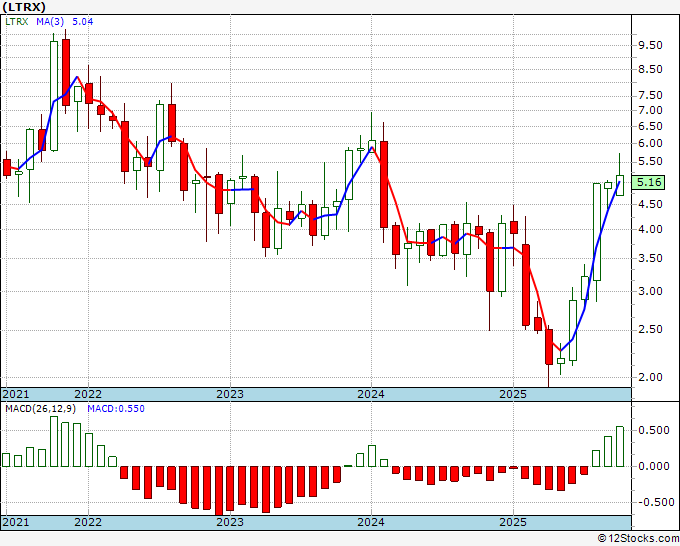This screenshot has height=546, width=680.
Task: Click the 5.04 moving average value
Action: [x=82, y=21]
